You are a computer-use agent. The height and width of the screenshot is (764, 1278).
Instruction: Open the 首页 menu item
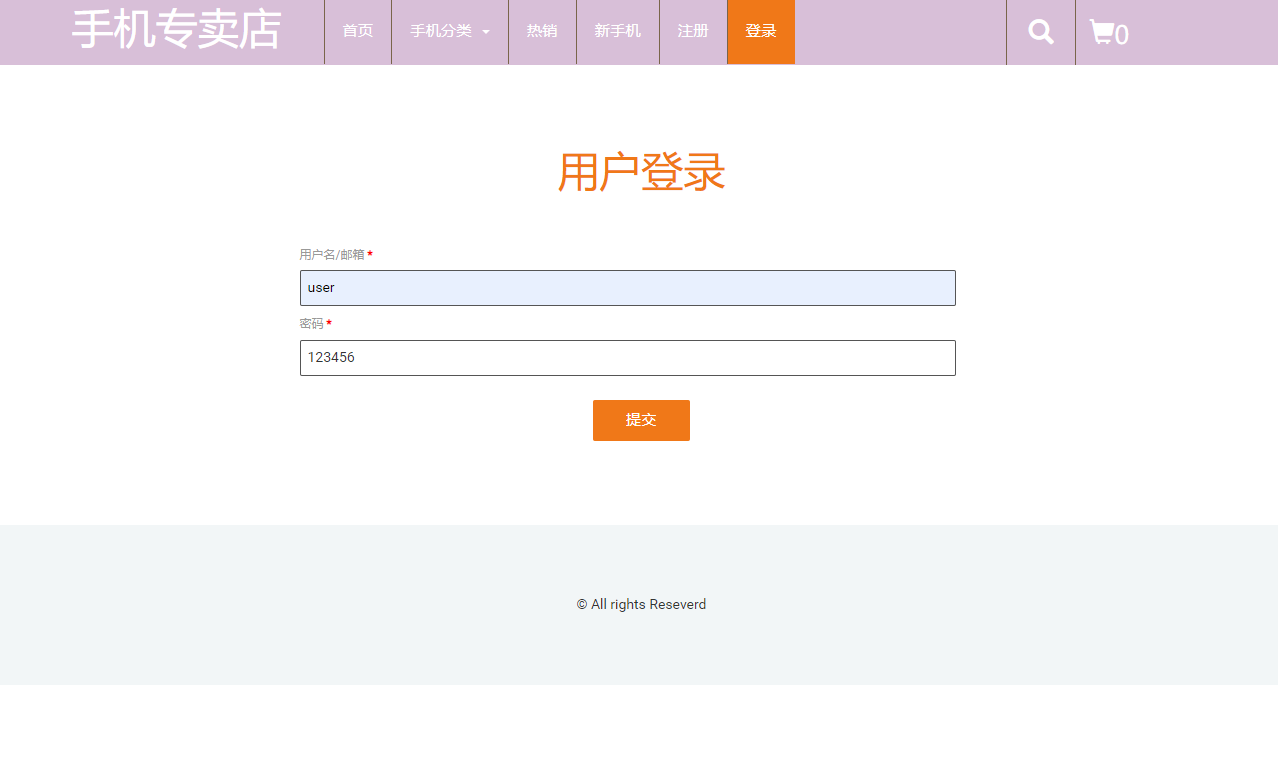(x=357, y=31)
